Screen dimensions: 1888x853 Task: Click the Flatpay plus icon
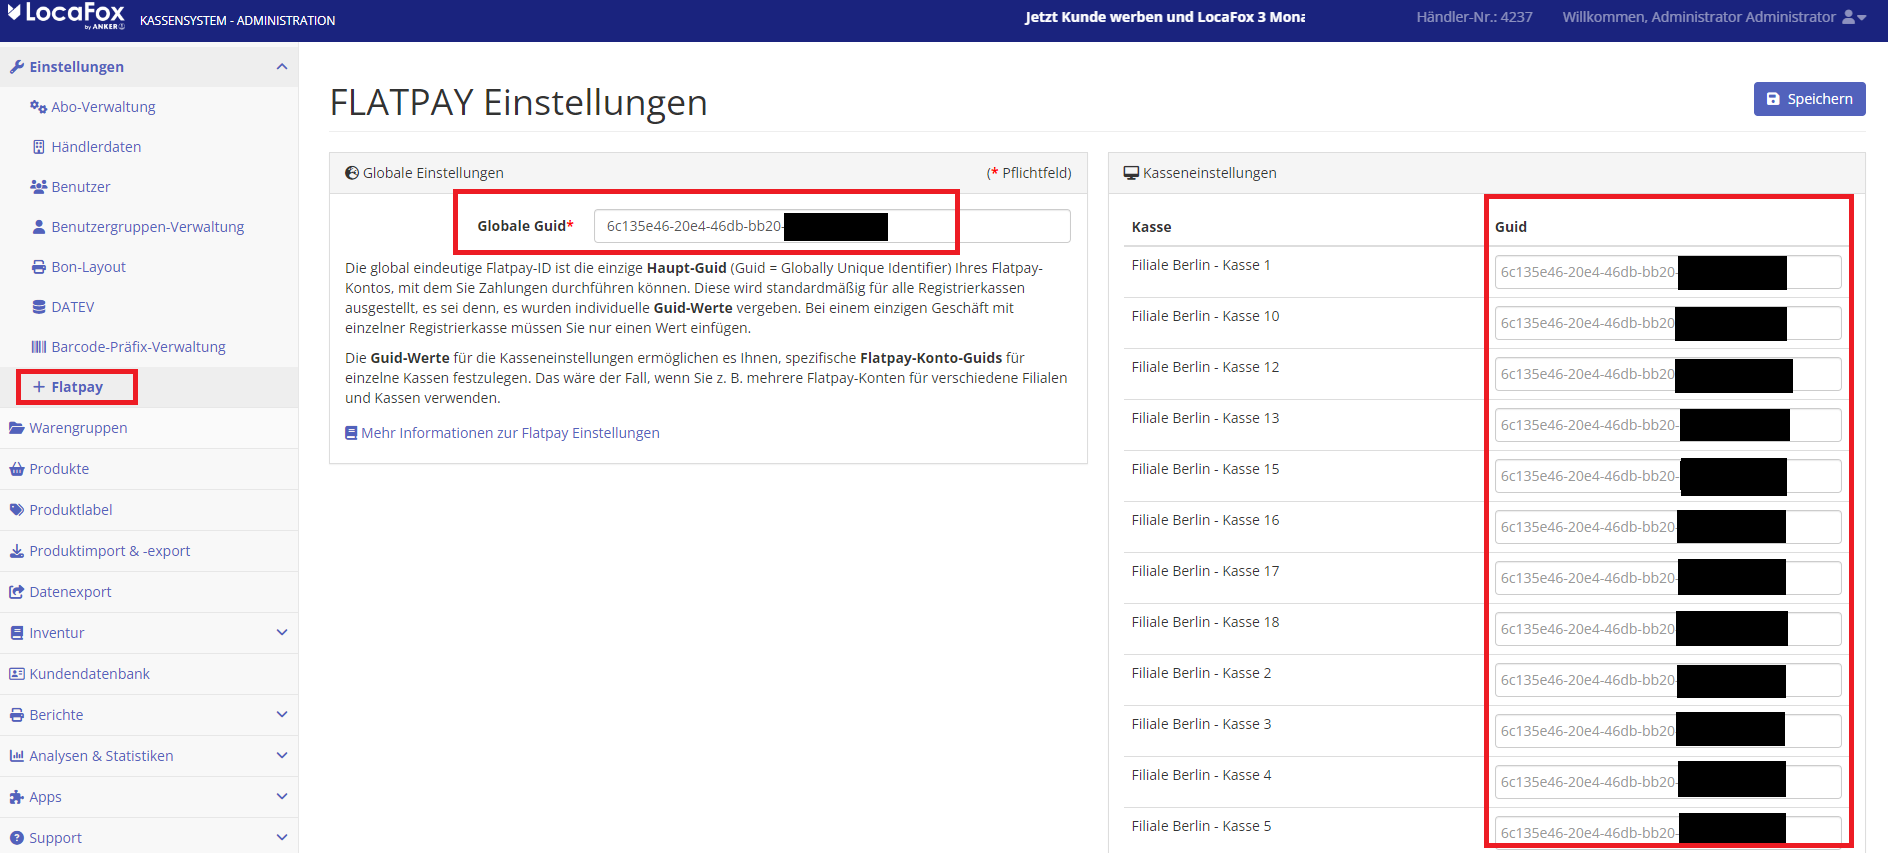(x=39, y=387)
